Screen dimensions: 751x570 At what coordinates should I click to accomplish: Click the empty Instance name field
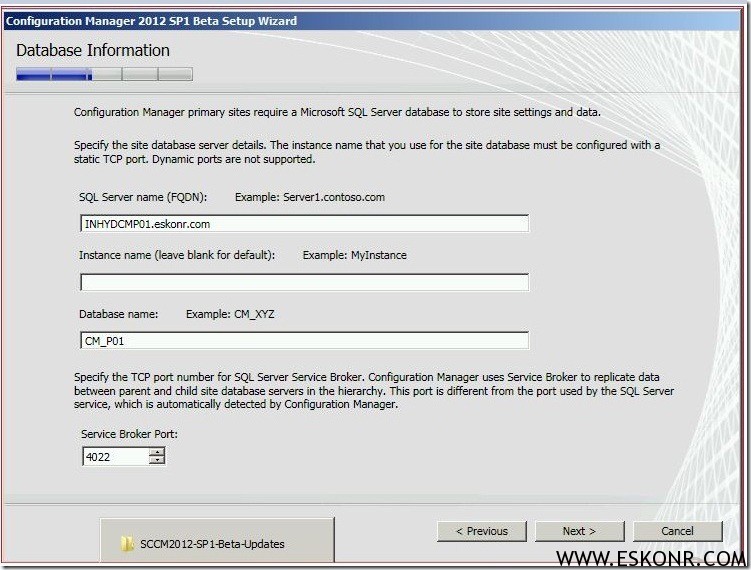click(x=305, y=282)
